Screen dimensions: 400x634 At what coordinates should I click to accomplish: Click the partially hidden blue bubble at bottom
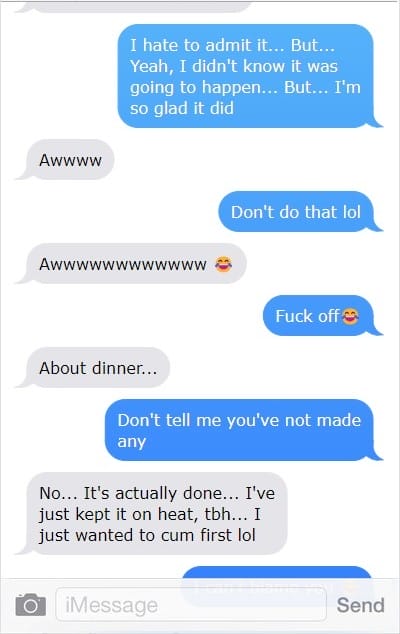[x=277, y=572]
